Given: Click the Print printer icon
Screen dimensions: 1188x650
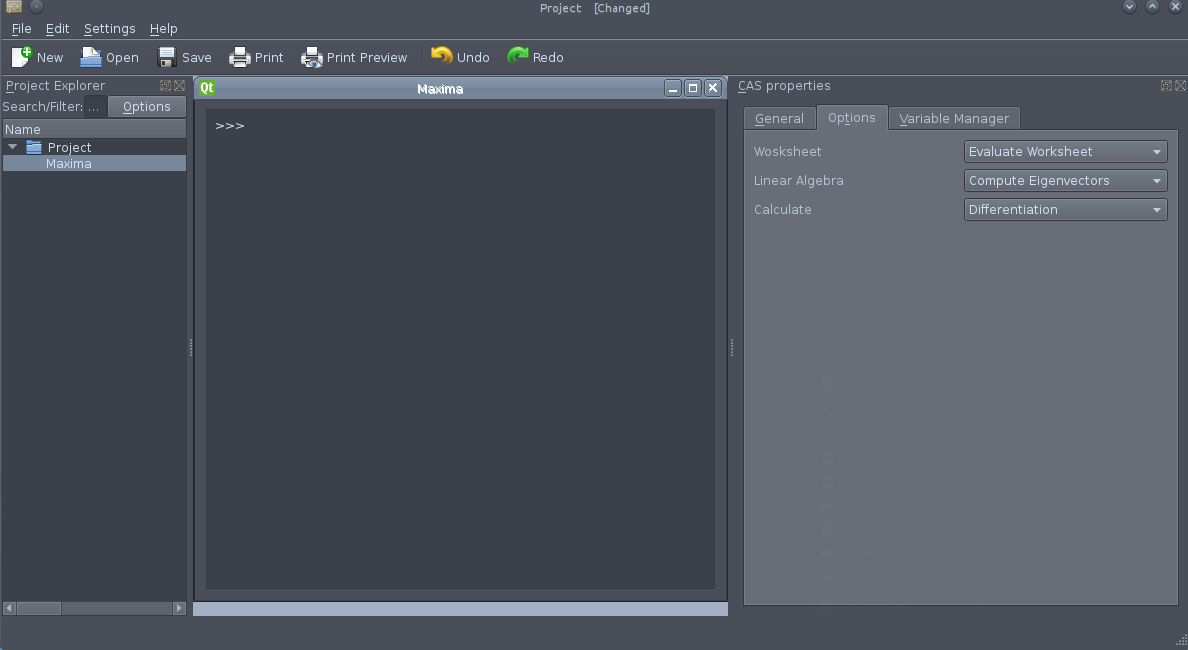Looking at the screenshot, I should (240, 57).
